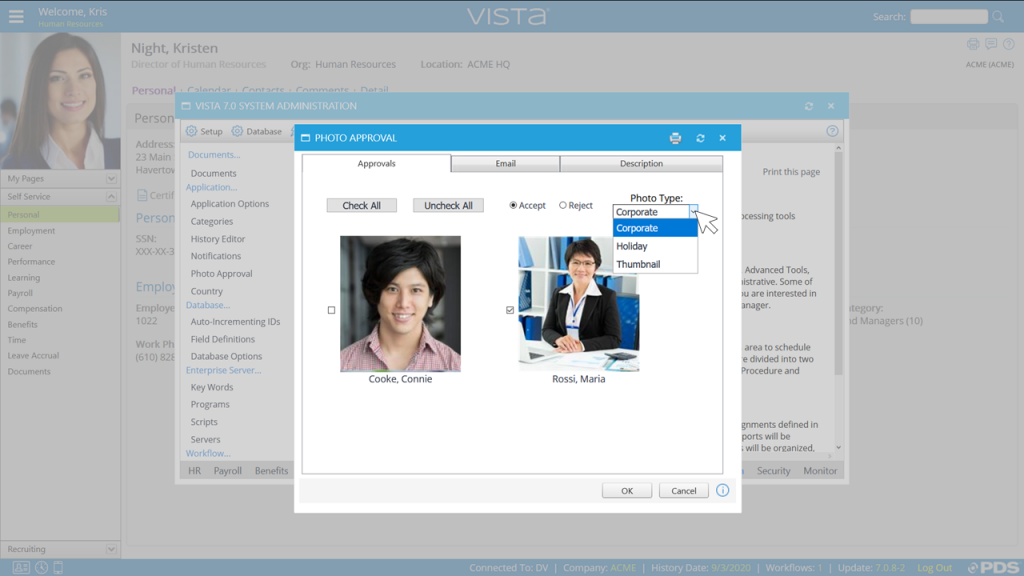Choose Corporate from Photo Type list
The width and height of the screenshot is (1024, 576).
[x=655, y=228]
